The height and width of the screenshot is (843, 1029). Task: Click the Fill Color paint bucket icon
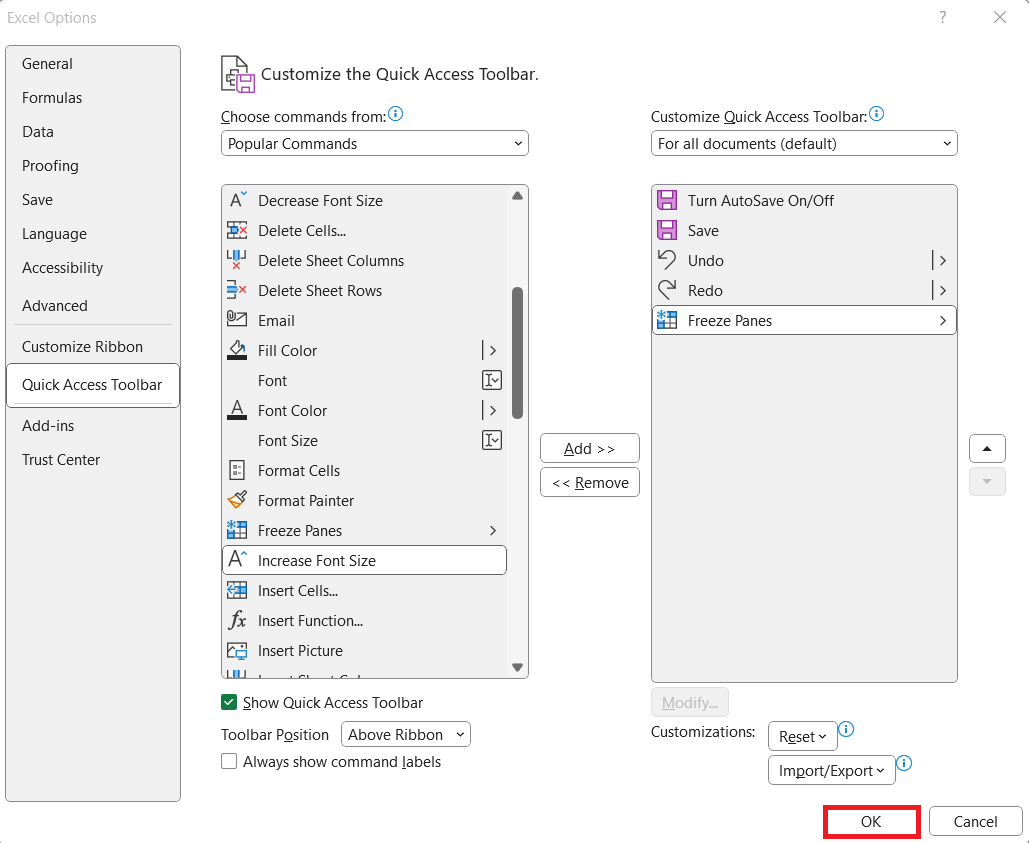coord(237,350)
